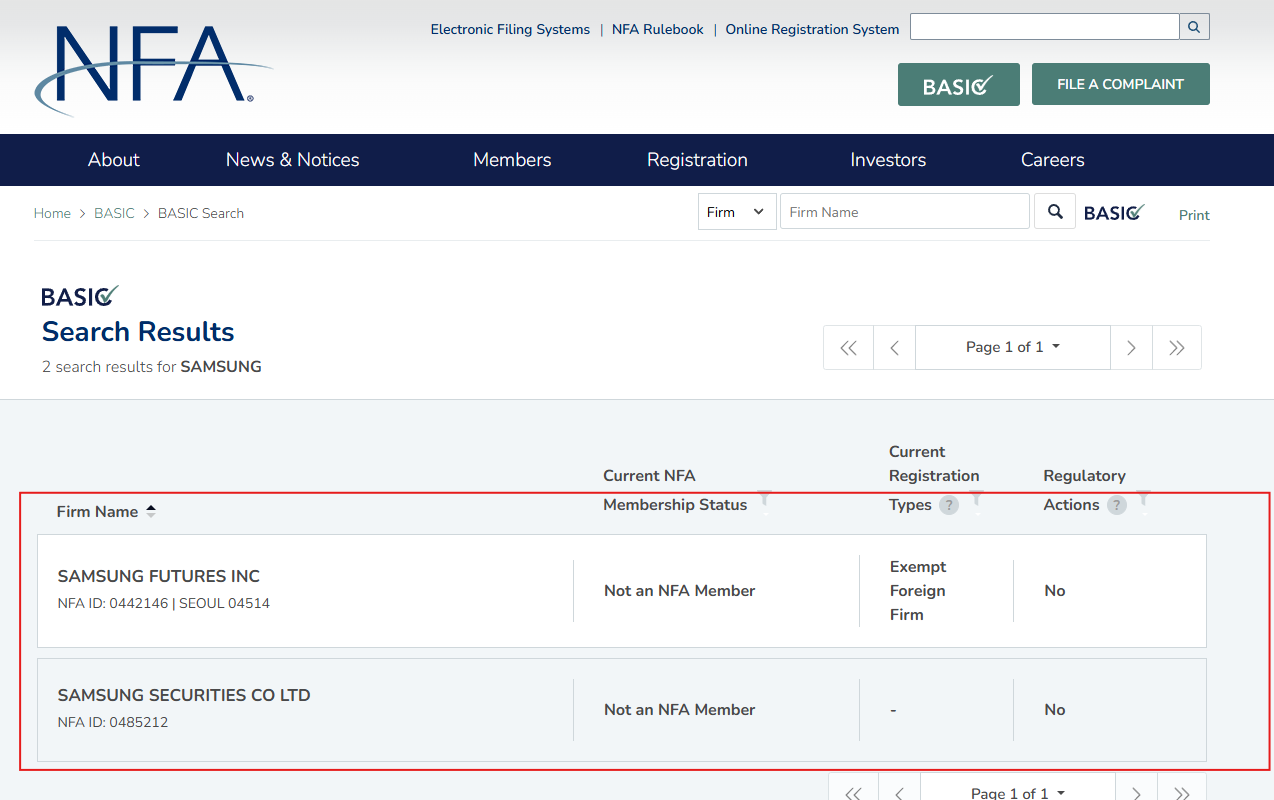Image resolution: width=1274 pixels, height=800 pixels.
Task: Open the NFA Rulebook link
Action: tap(657, 29)
